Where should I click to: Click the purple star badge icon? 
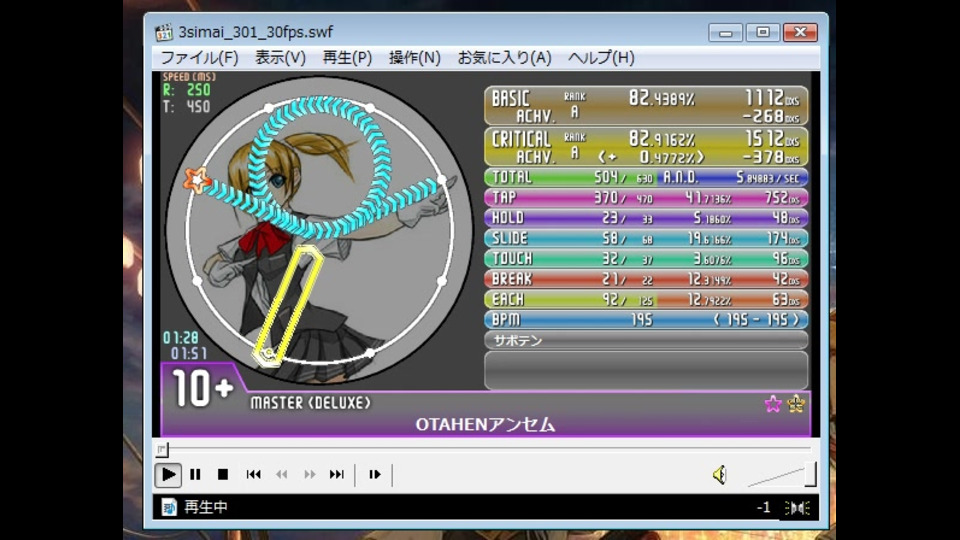(773, 404)
